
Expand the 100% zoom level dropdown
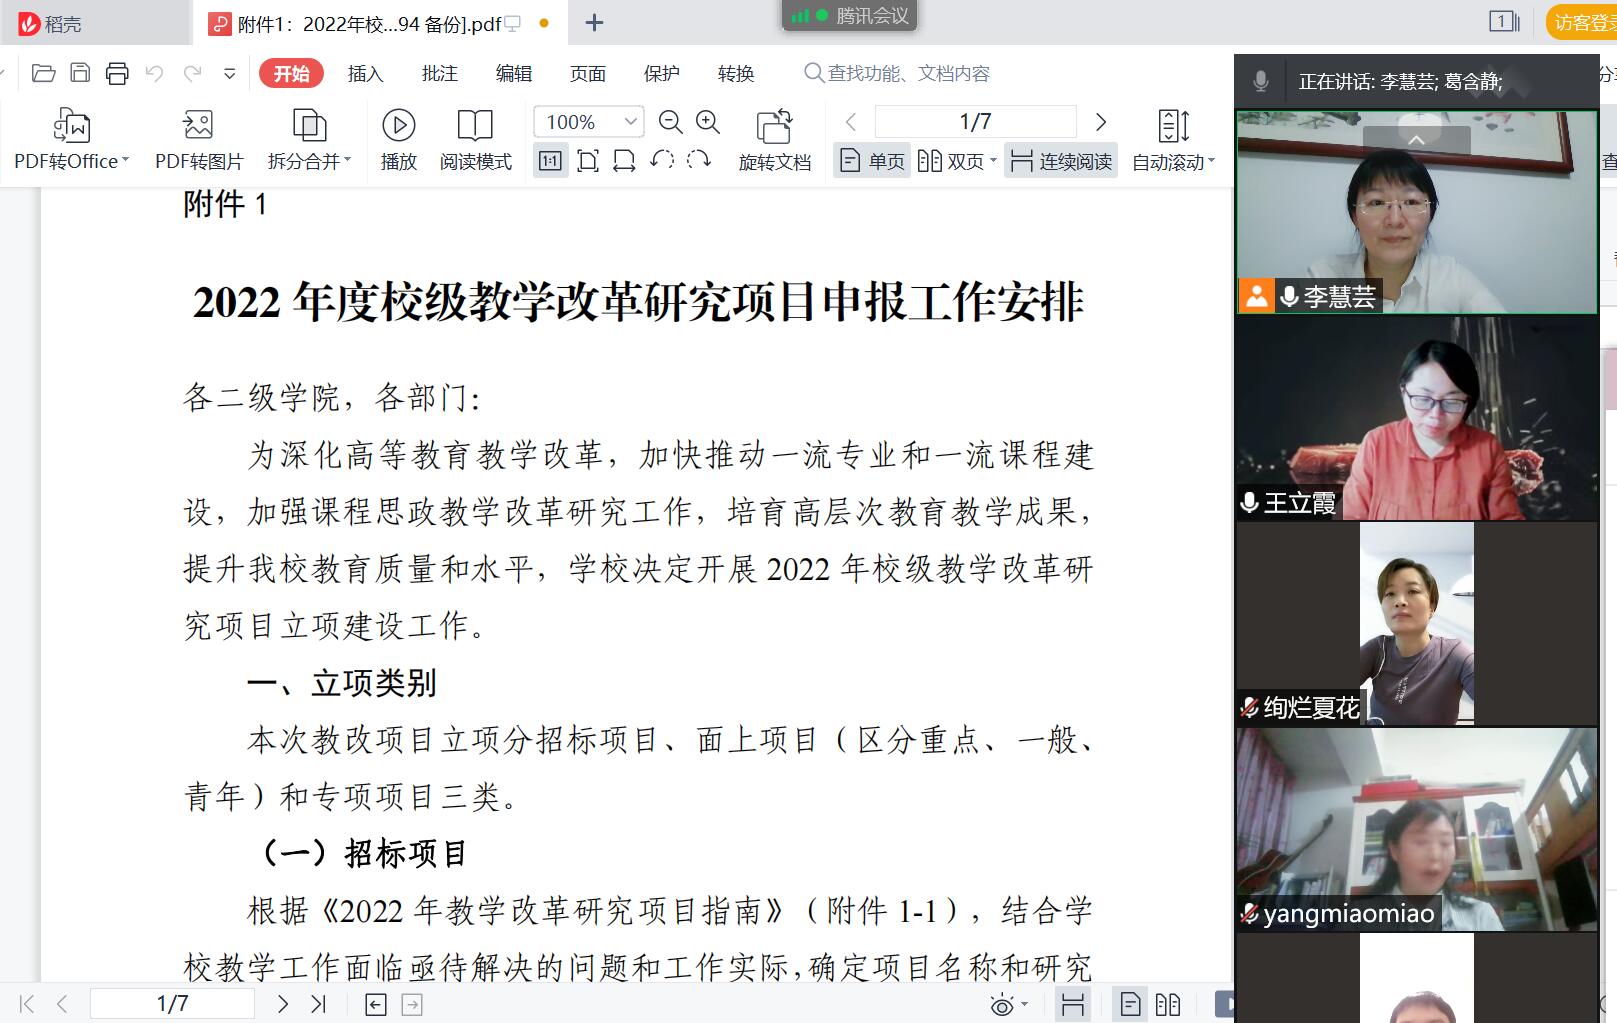tap(631, 122)
